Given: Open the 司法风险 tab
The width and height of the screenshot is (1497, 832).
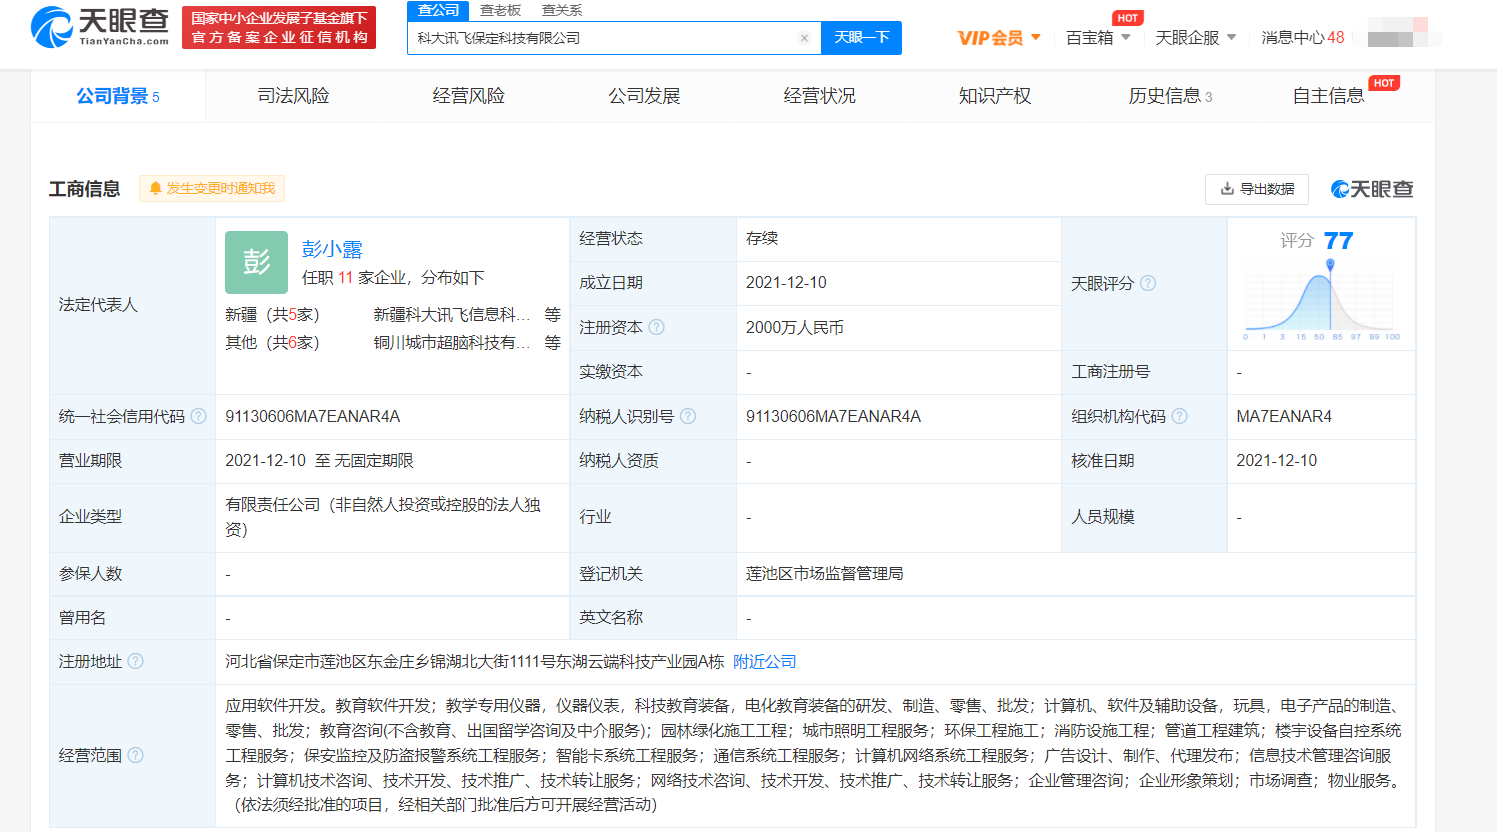Looking at the screenshot, I should pos(293,96).
